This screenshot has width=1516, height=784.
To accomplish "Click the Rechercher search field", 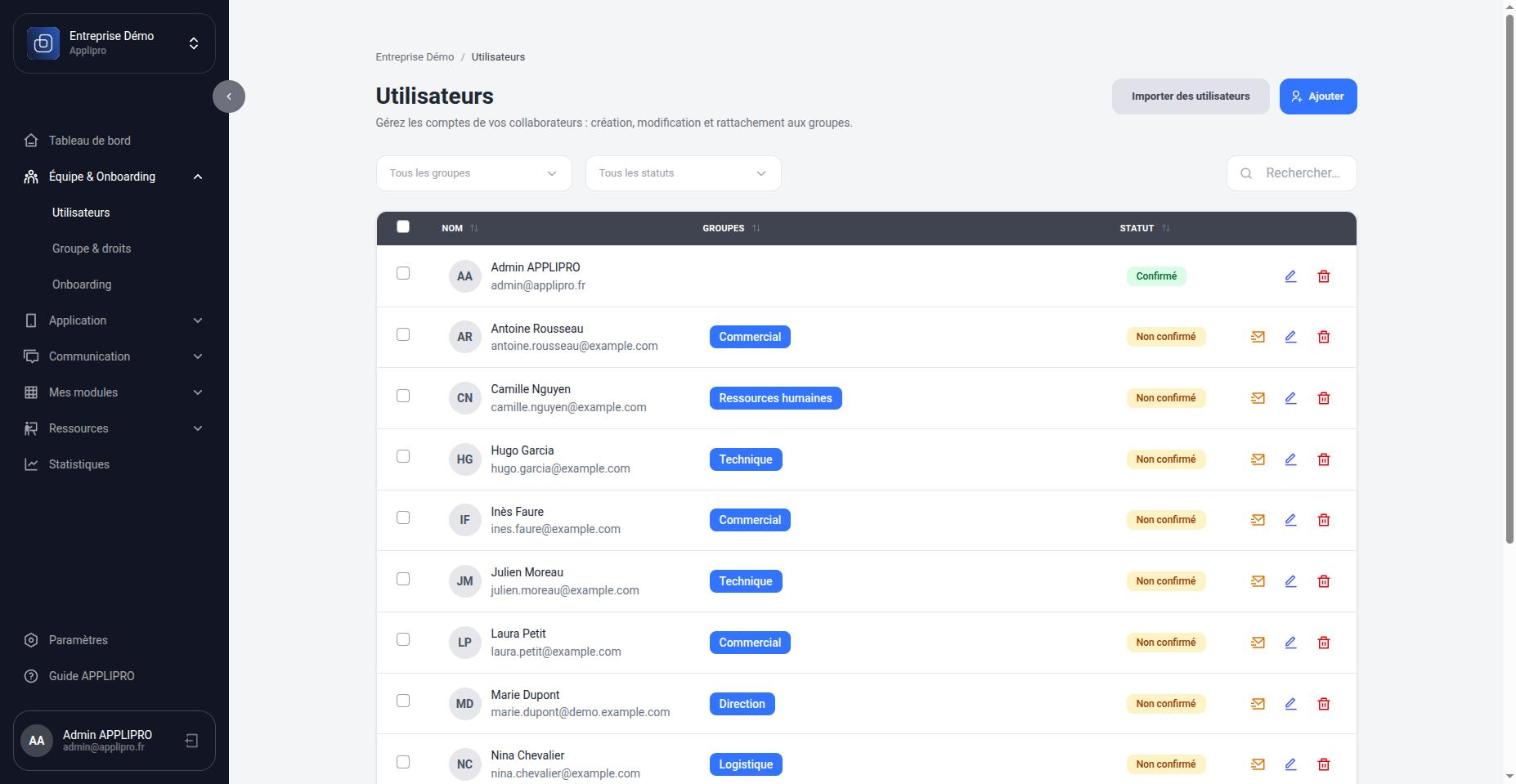I will pyautogui.click(x=1292, y=173).
